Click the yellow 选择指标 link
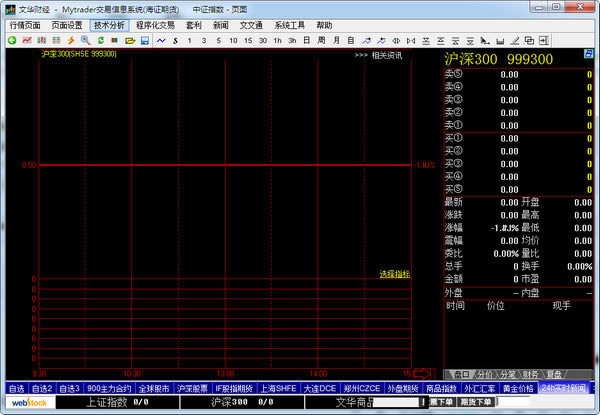The image size is (600, 415). coord(395,274)
